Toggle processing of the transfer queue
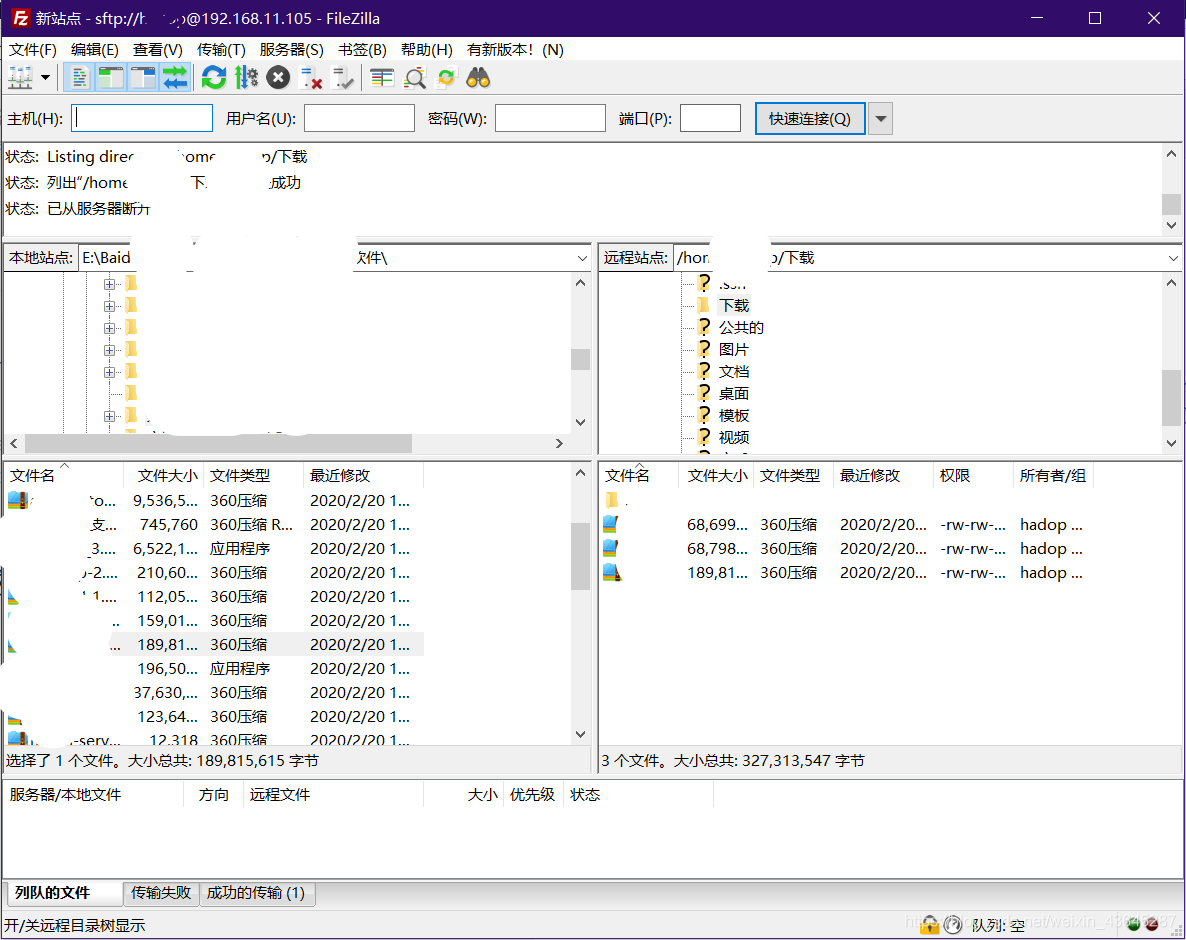The height and width of the screenshot is (940, 1186). pyautogui.click(x=246, y=77)
